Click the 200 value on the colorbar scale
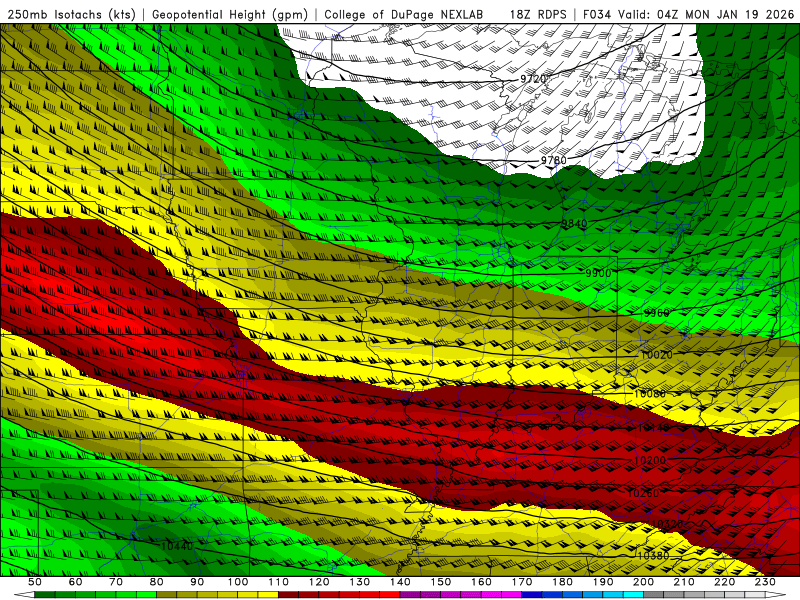 (644, 582)
